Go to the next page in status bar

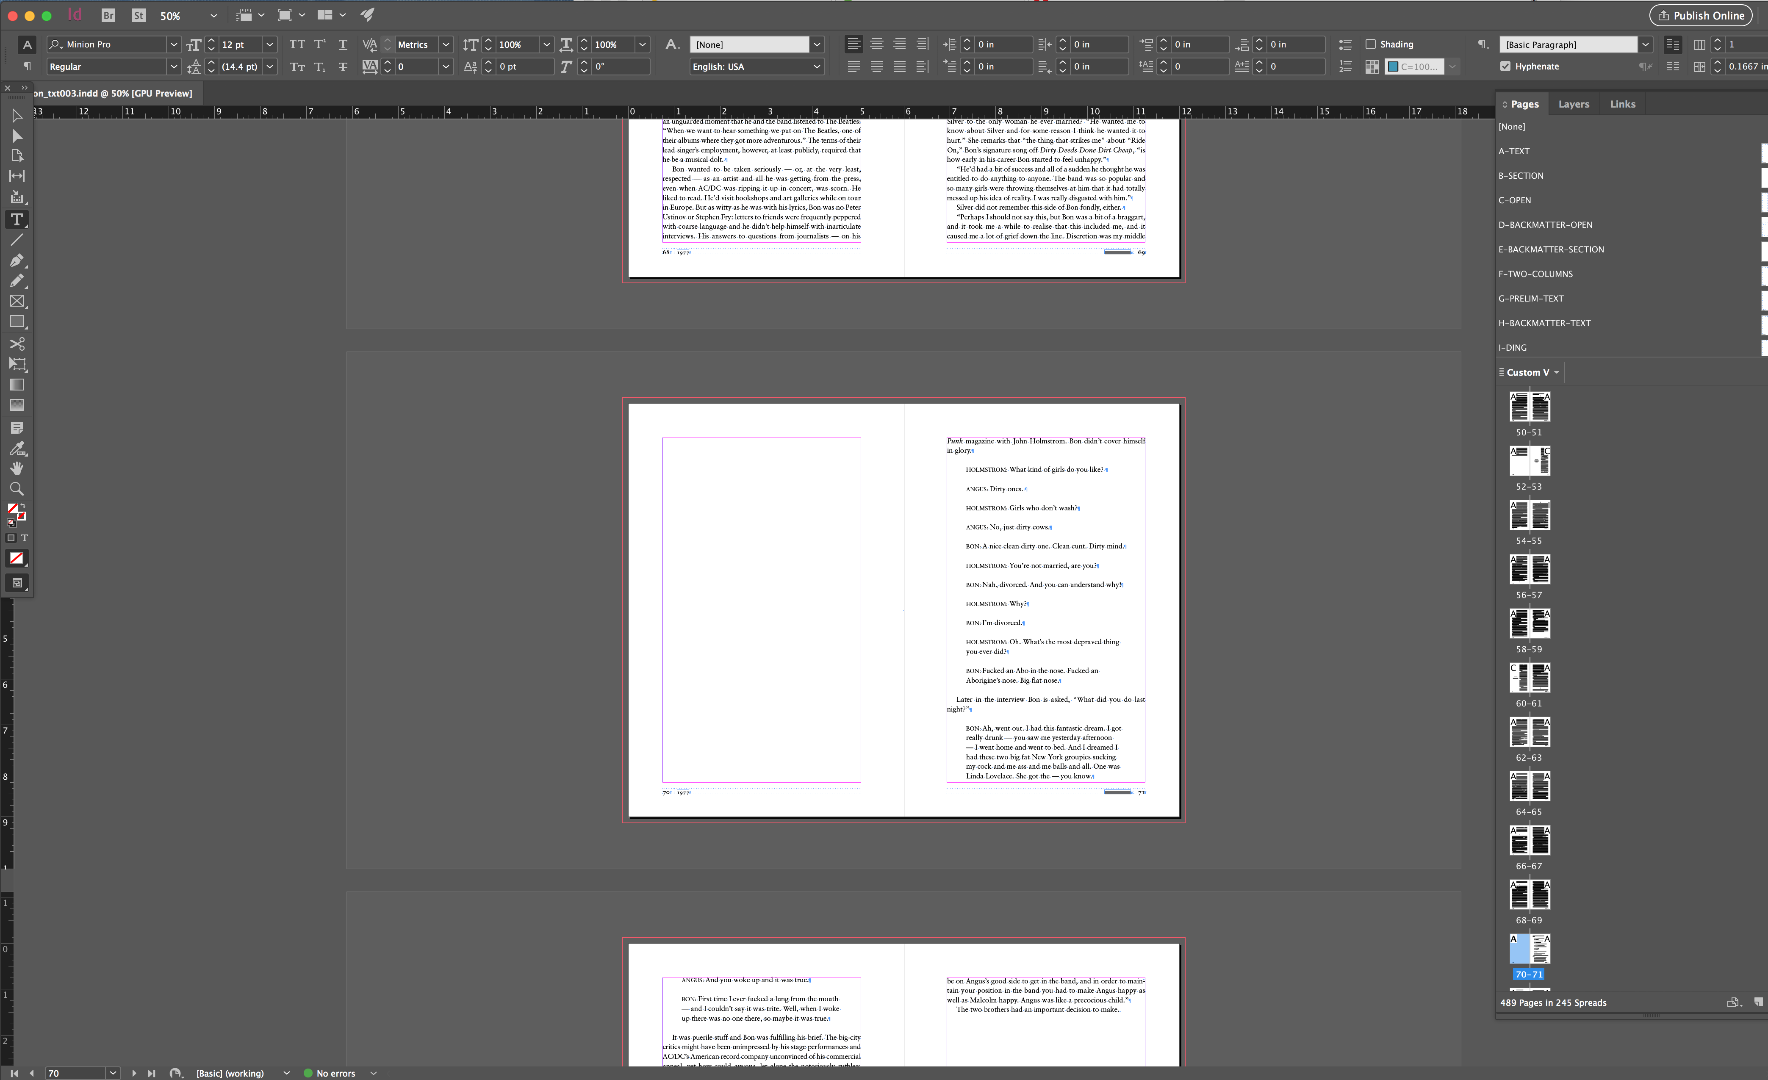[133, 1073]
